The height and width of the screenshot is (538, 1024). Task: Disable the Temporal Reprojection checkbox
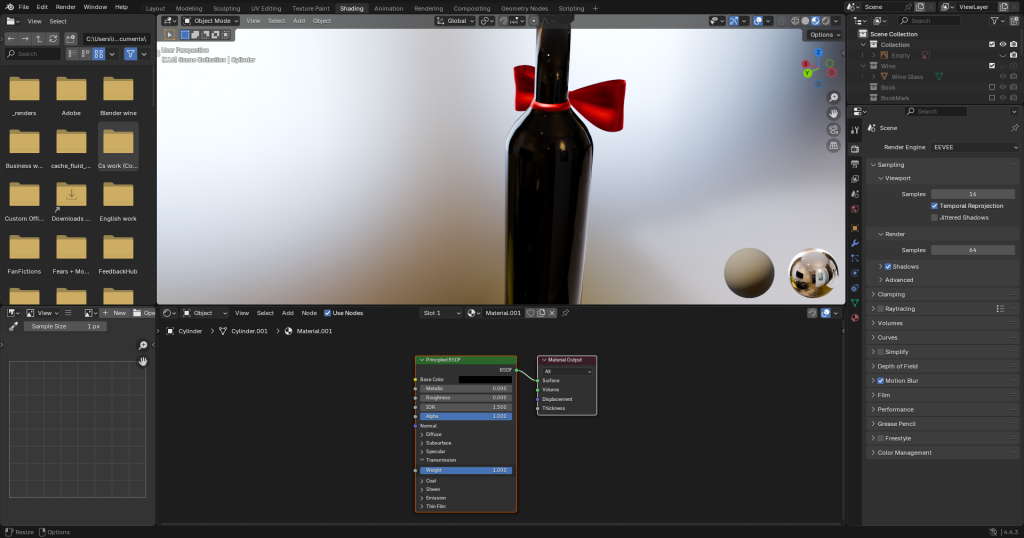pos(935,205)
